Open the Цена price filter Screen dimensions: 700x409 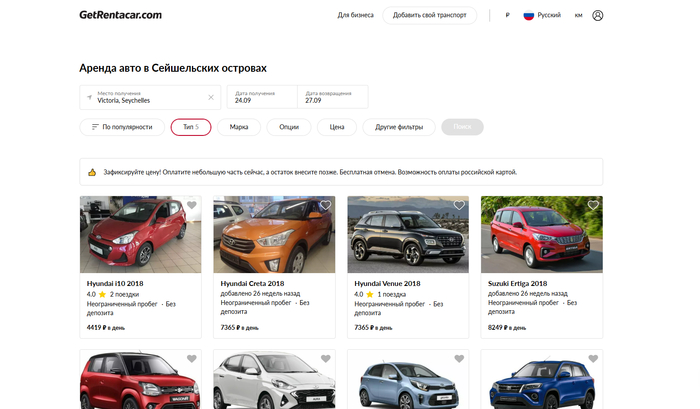pyautogui.click(x=337, y=127)
